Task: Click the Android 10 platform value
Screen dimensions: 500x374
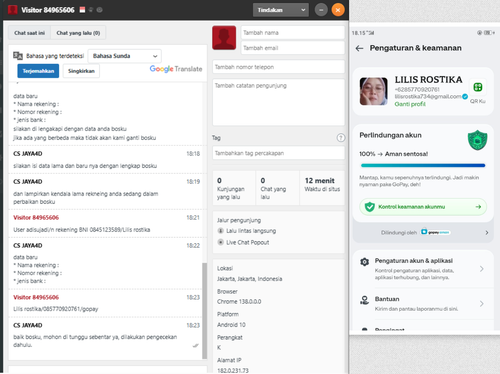Action: click(231, 325)
